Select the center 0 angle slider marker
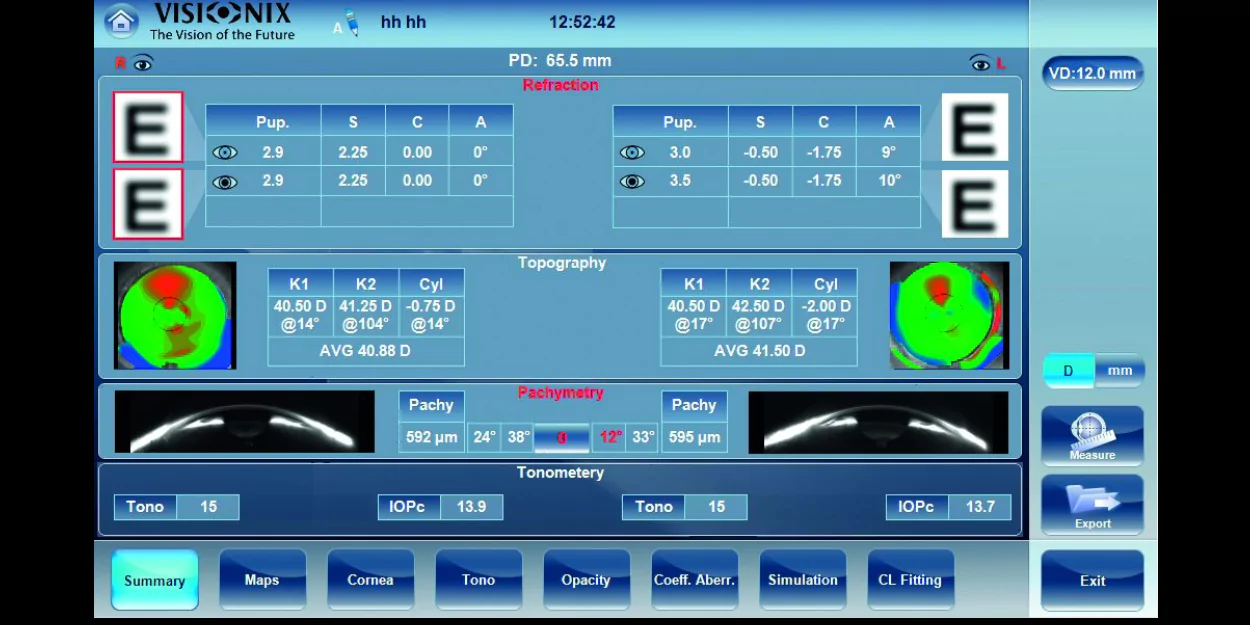Screen dimensions: 1250x625 [561, 438]
